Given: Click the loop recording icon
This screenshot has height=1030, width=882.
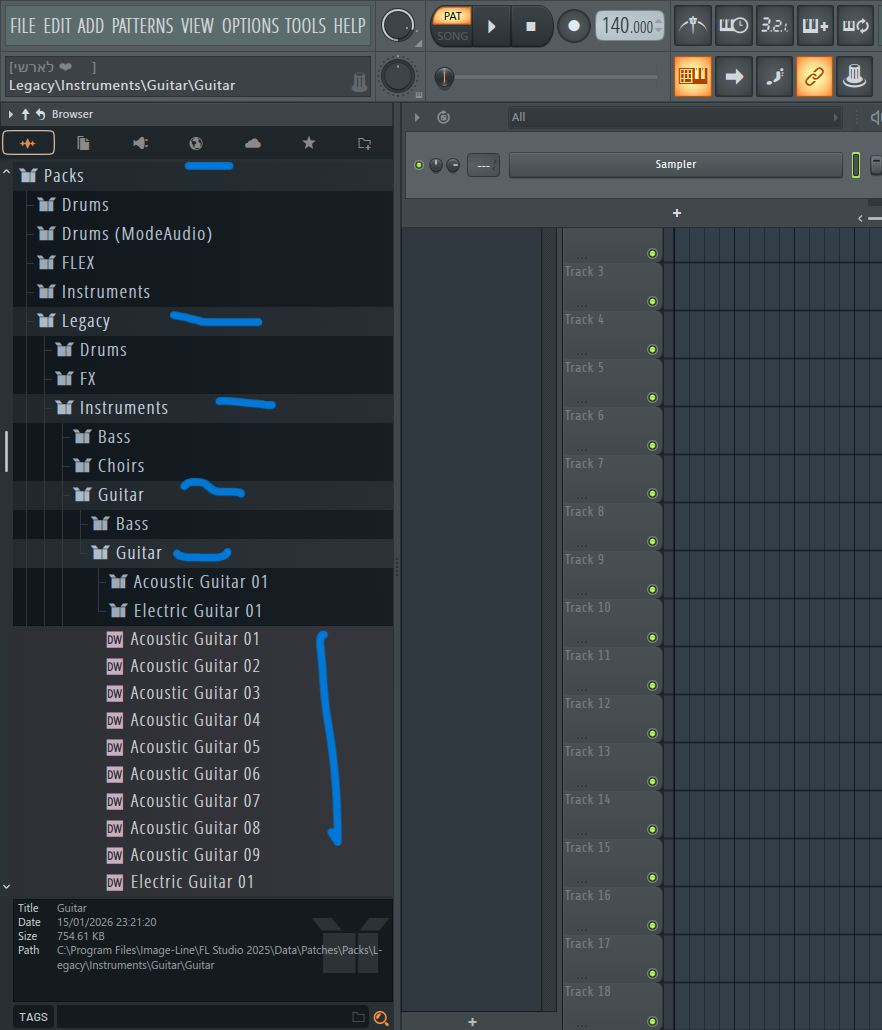Looking at the screenshot, I should pos(854,26).
